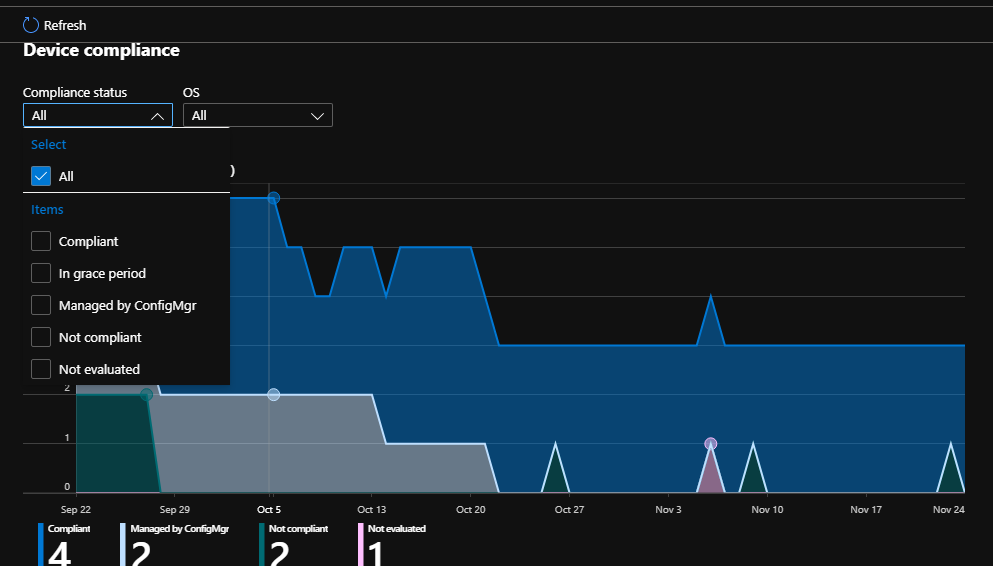Click the Refresh circular arrow icon
The height and width of the screenshot is (566, 993).
pos(31,25)
